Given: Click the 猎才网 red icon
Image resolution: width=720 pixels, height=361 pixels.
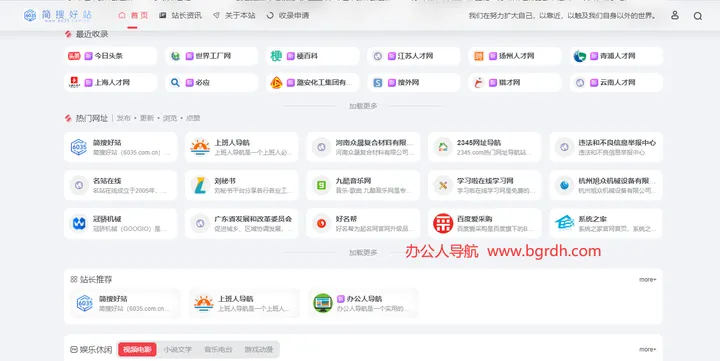Looking at the screenshot, I should pyautogui.click(x=479, y=83).
